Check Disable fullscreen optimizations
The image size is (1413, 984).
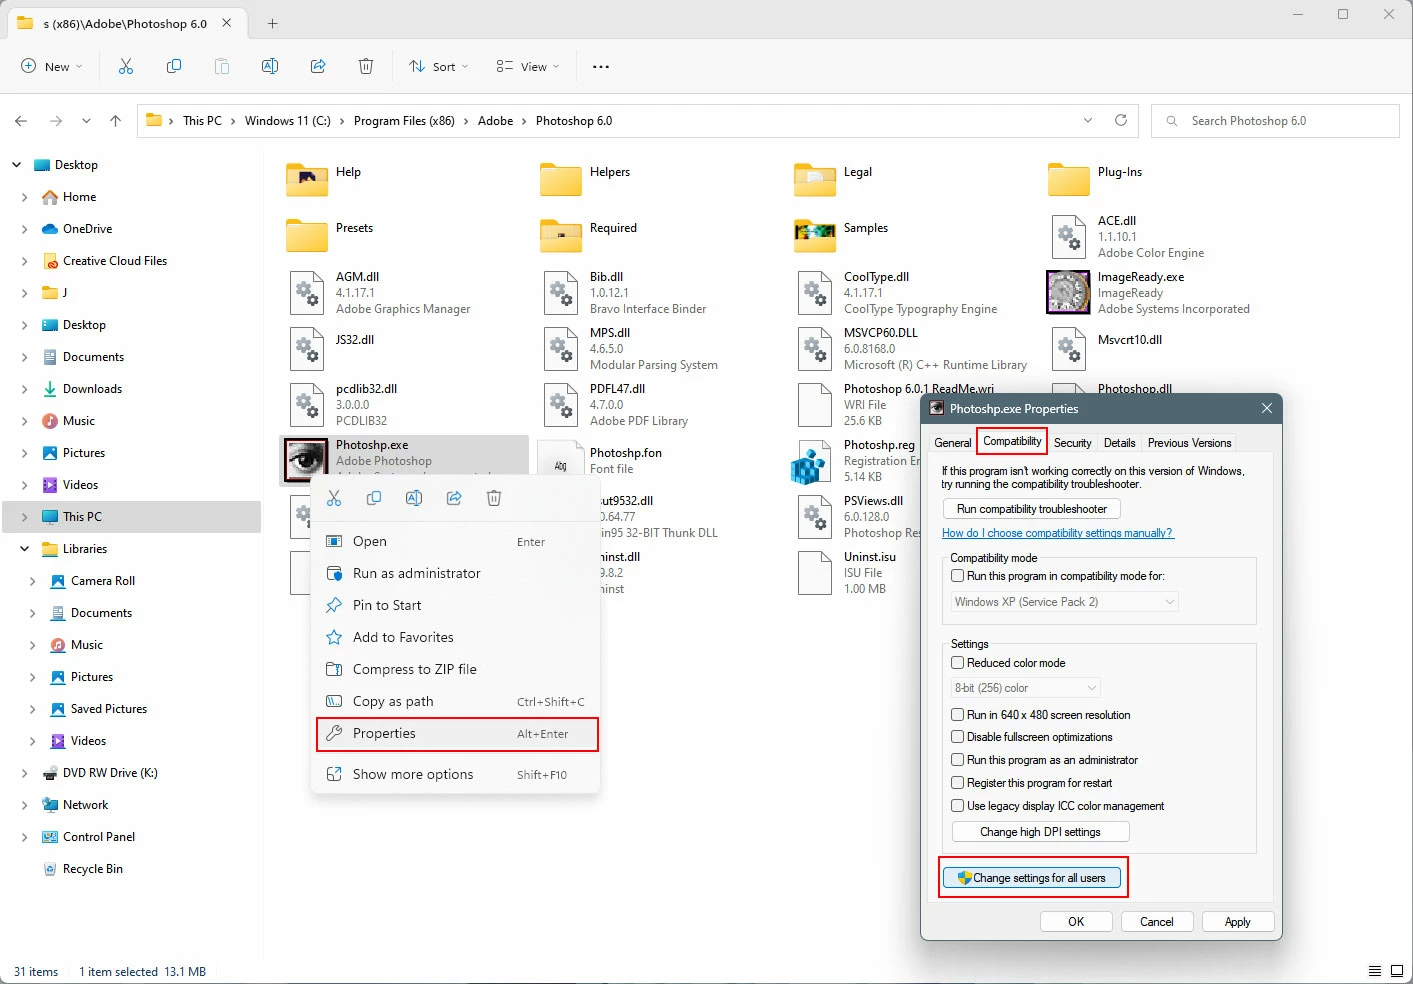[x=957, y=737]
